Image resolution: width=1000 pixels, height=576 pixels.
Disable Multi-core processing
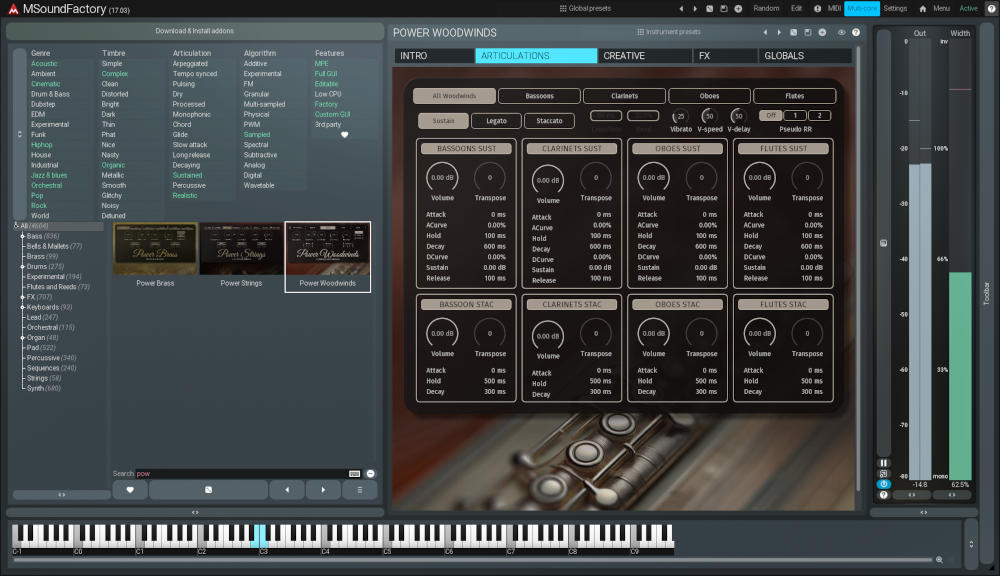coord(863,8)
